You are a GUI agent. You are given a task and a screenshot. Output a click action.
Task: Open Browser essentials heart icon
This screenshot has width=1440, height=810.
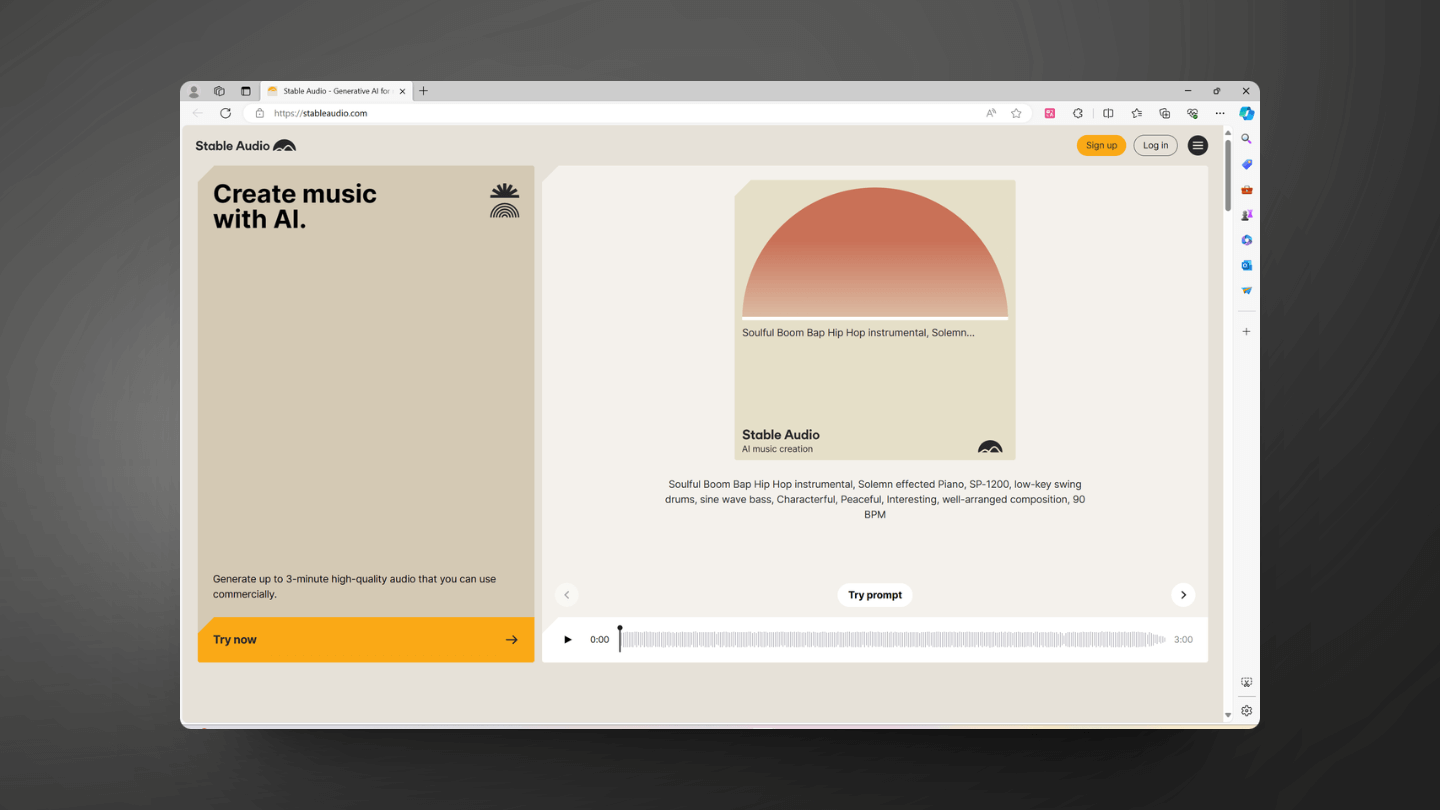(1192, 113)
